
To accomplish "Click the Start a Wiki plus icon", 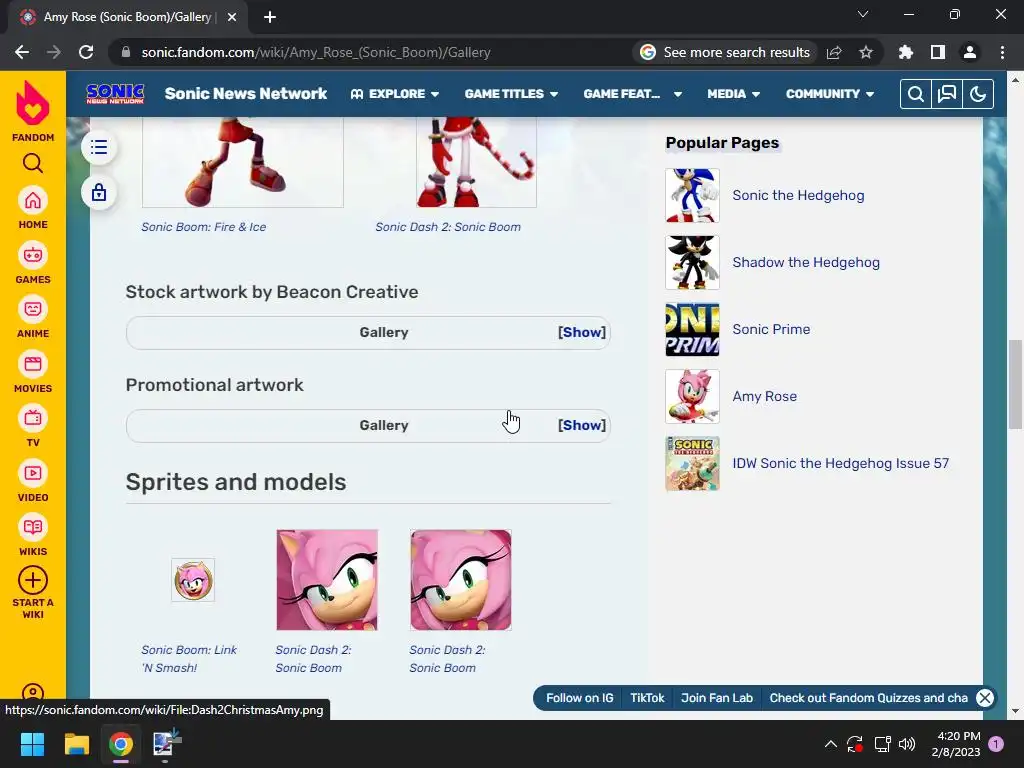I will point(33,580).
